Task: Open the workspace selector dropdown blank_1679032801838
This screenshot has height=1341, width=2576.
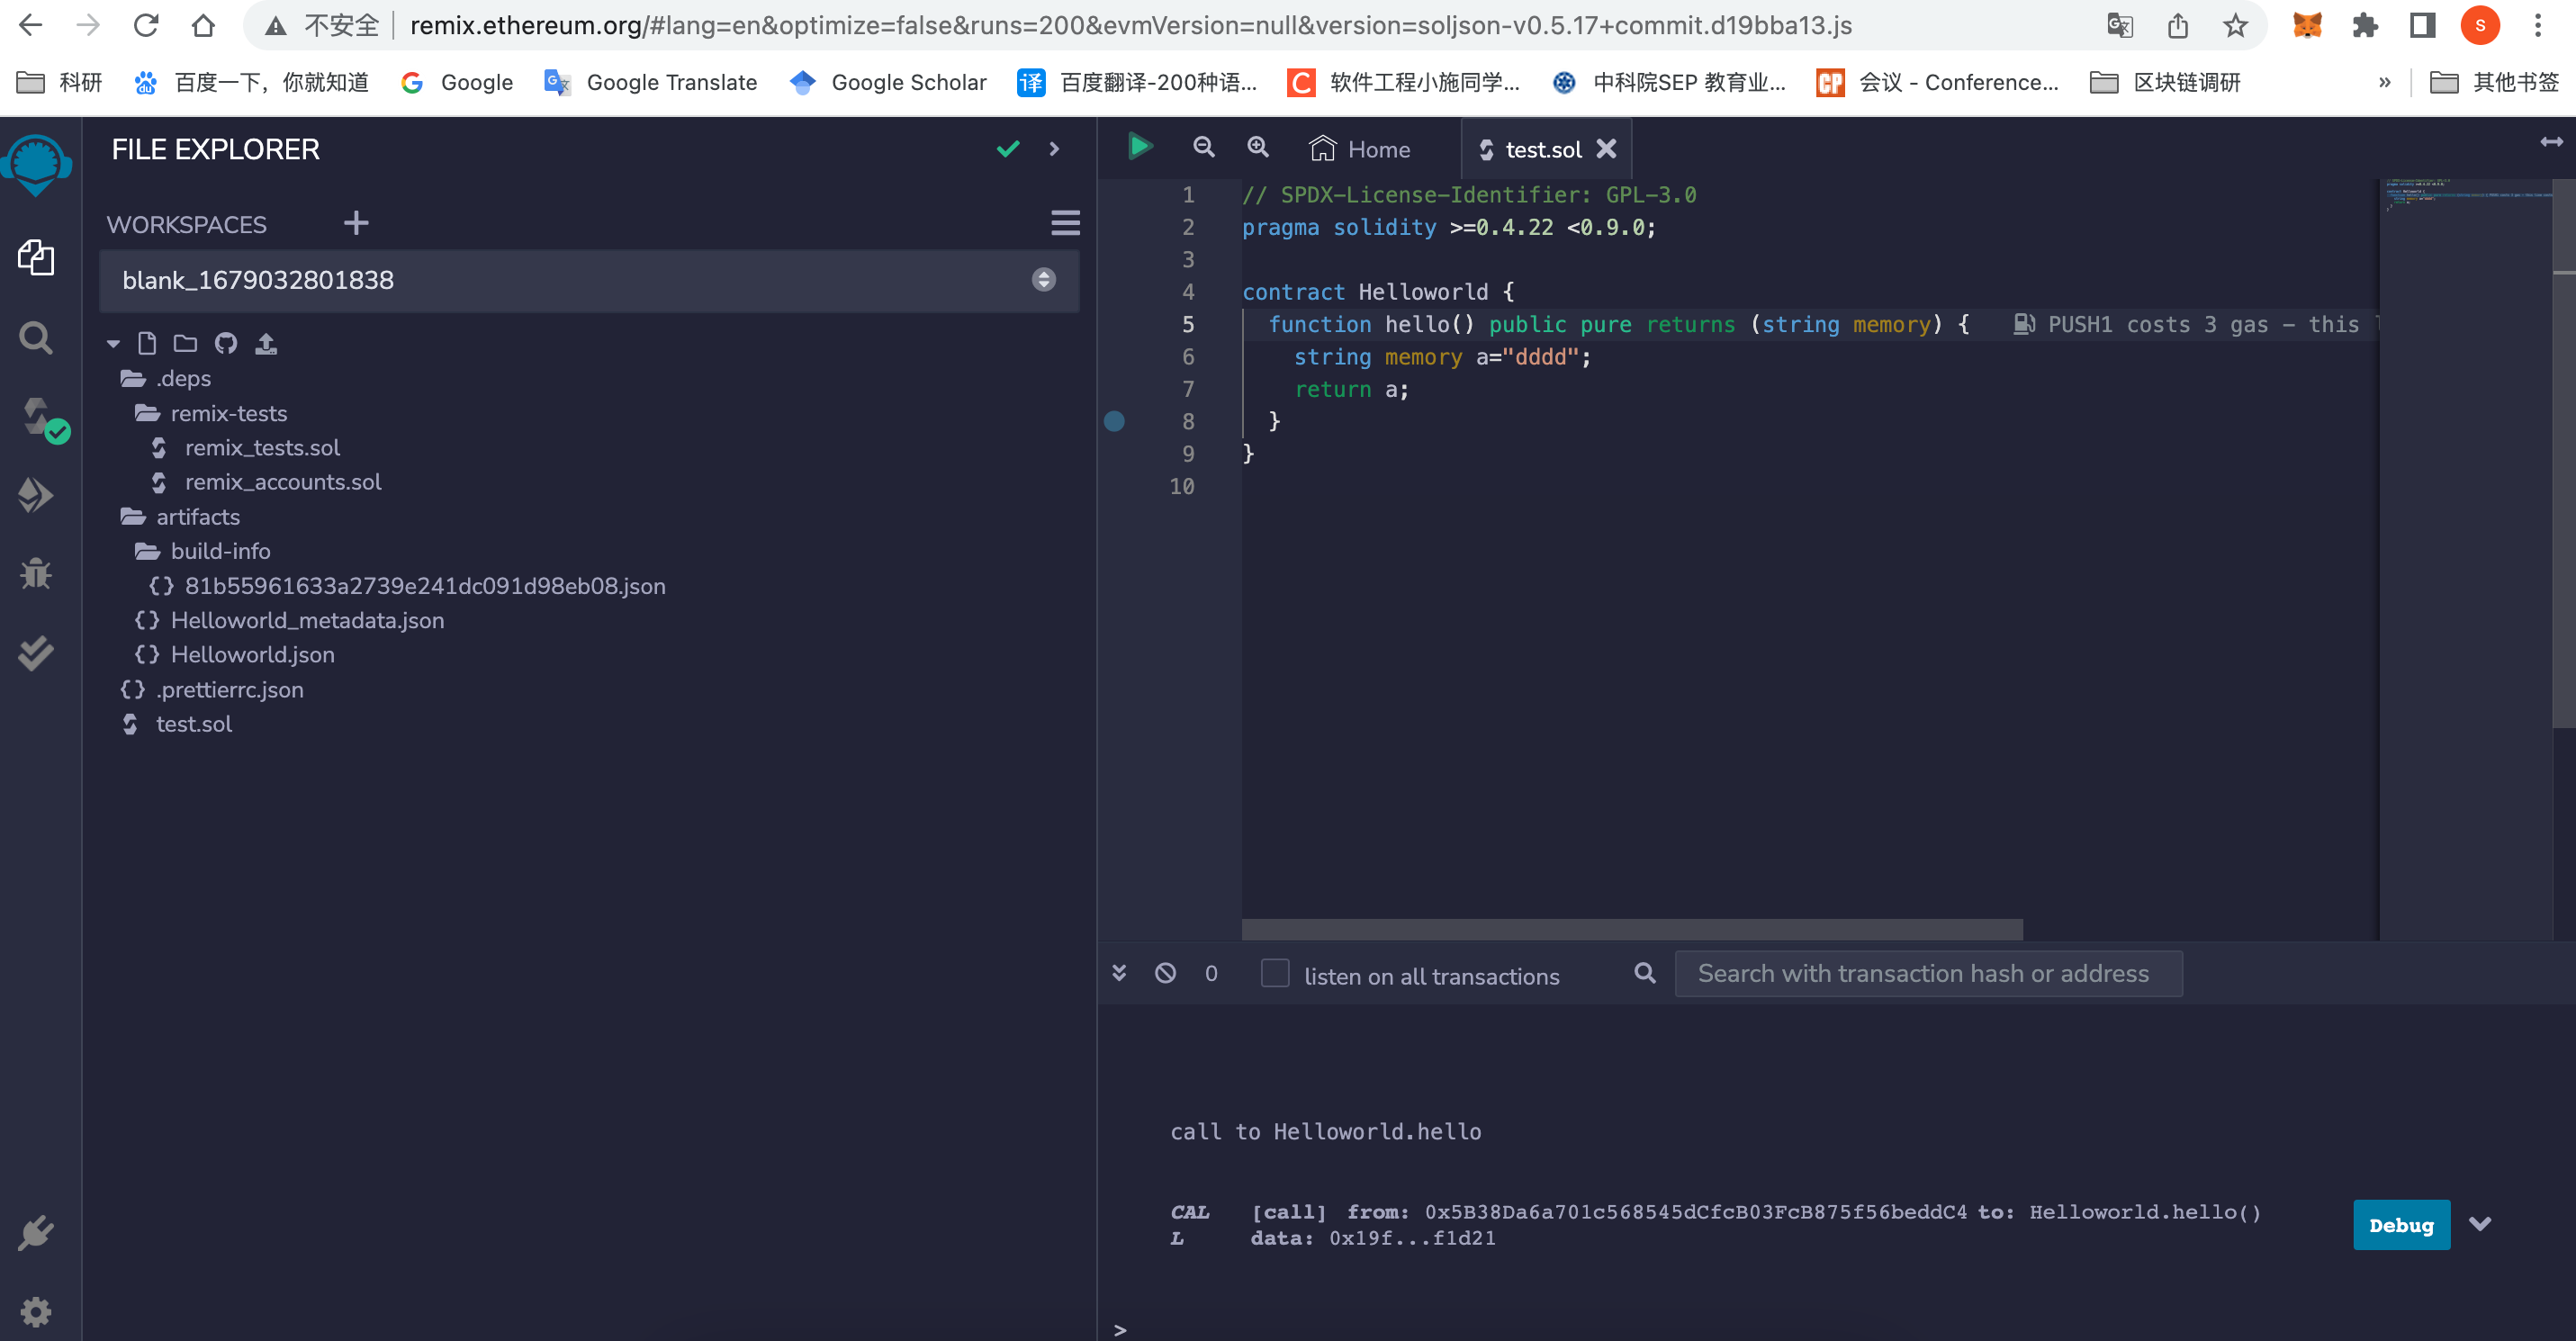Action: (588, 280)
